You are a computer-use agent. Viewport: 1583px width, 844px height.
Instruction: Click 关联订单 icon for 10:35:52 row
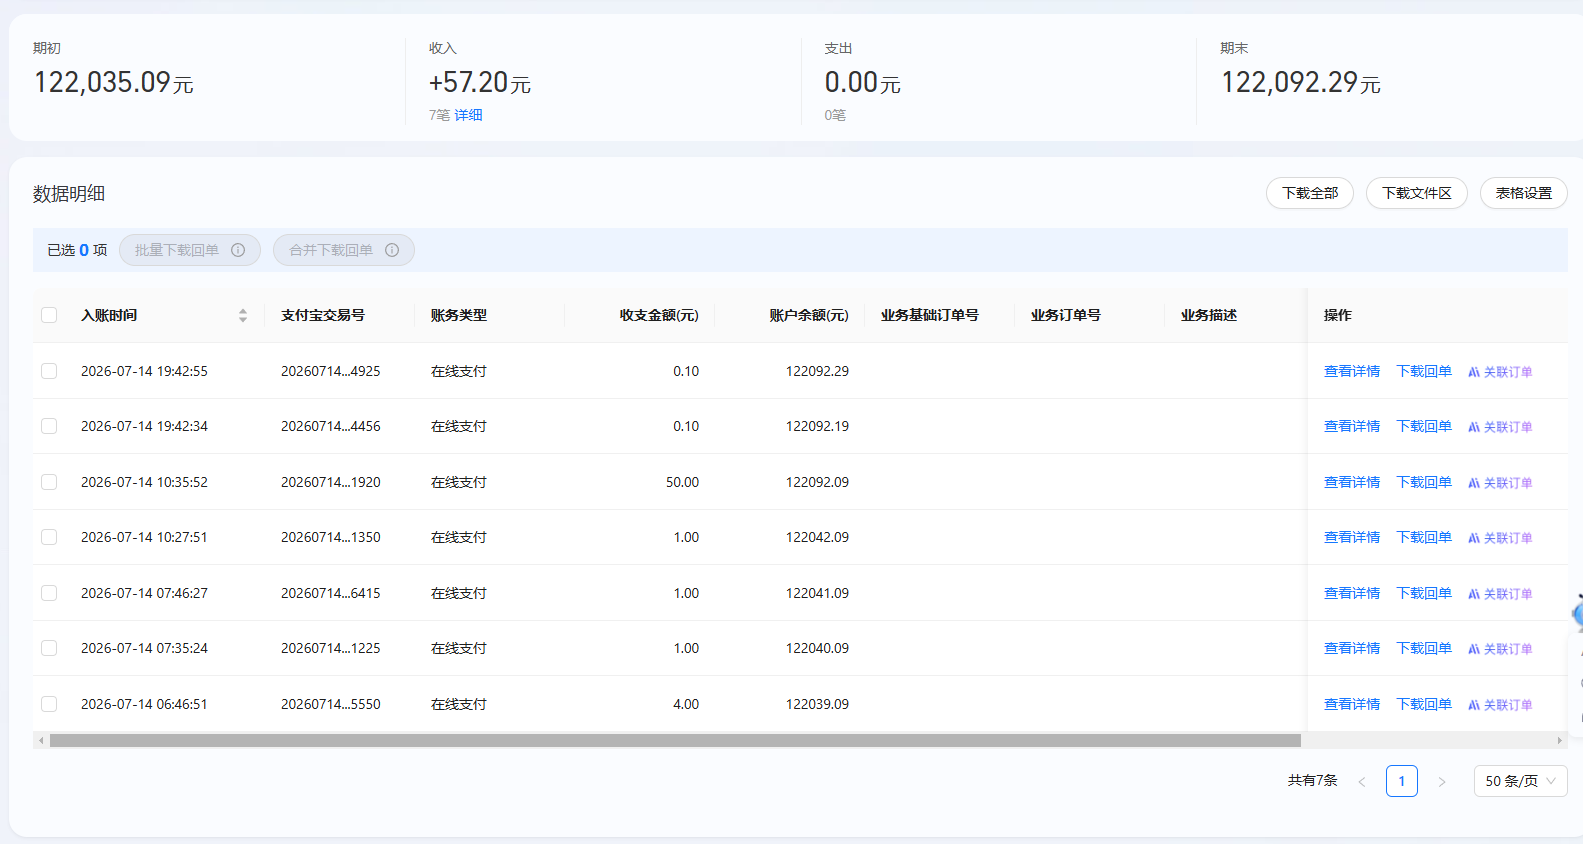click(x=1473, y=483)
